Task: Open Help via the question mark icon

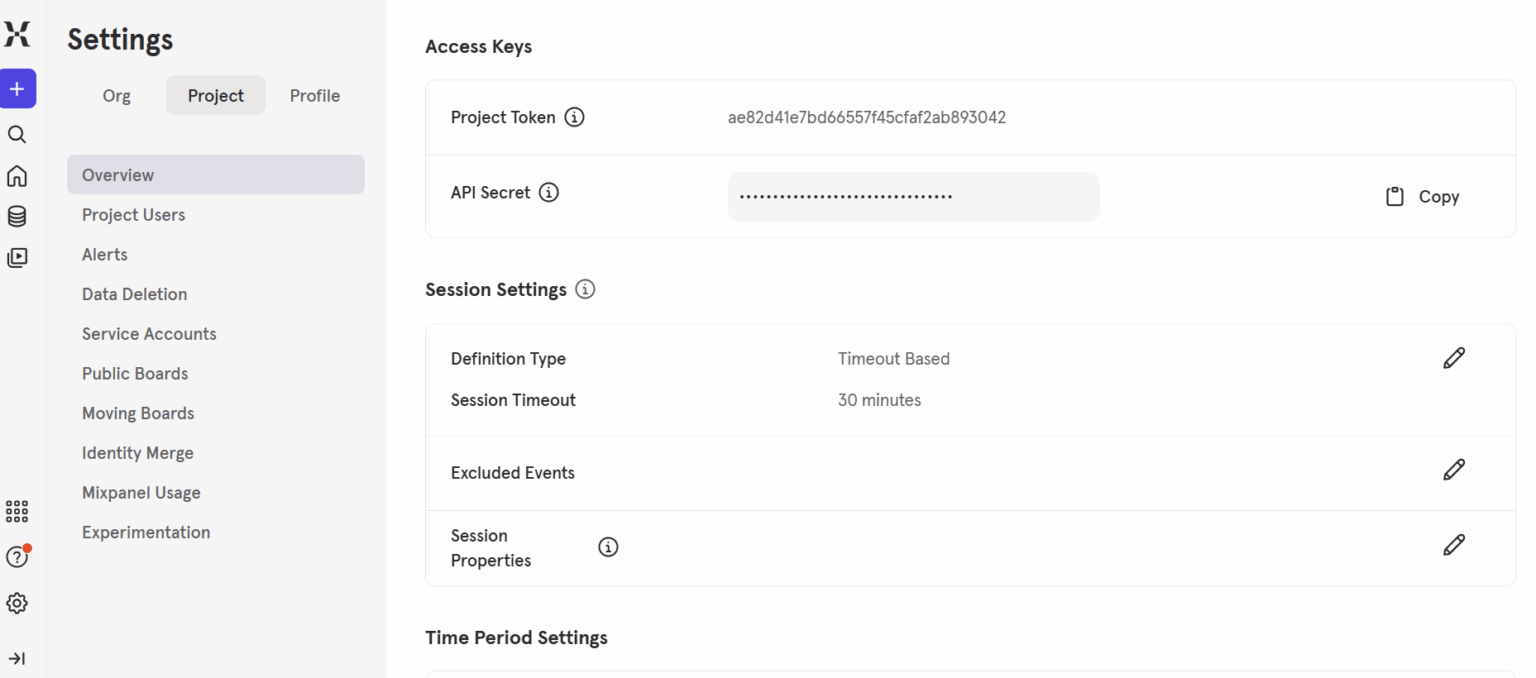Action: 17,557
